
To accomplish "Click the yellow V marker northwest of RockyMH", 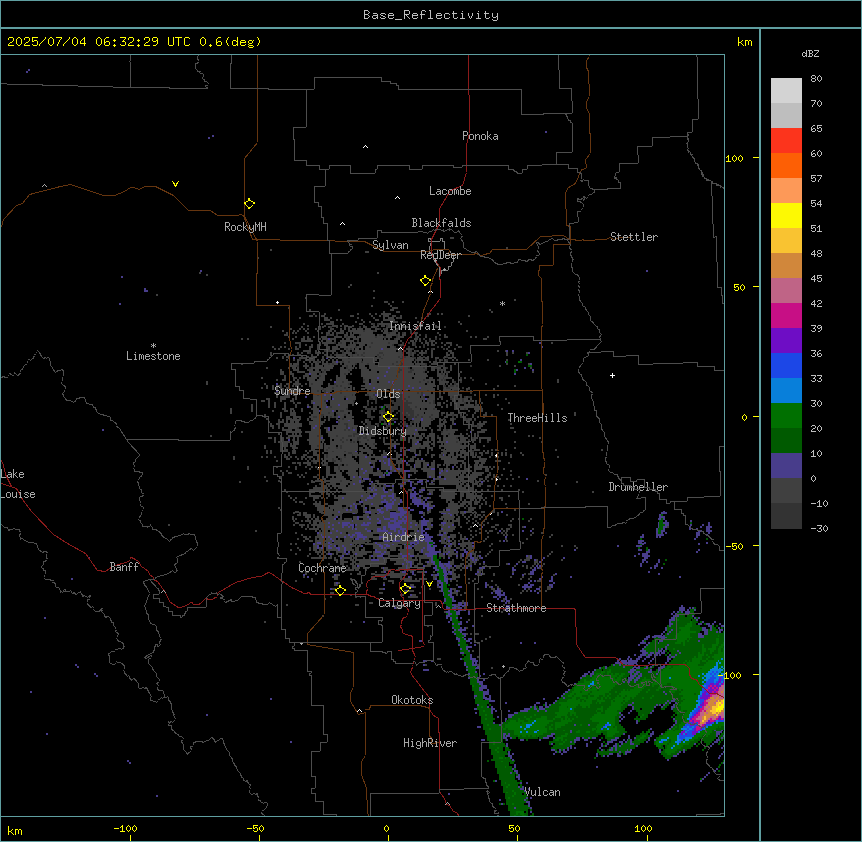I will pyautogui.click(x=175, y=184).
